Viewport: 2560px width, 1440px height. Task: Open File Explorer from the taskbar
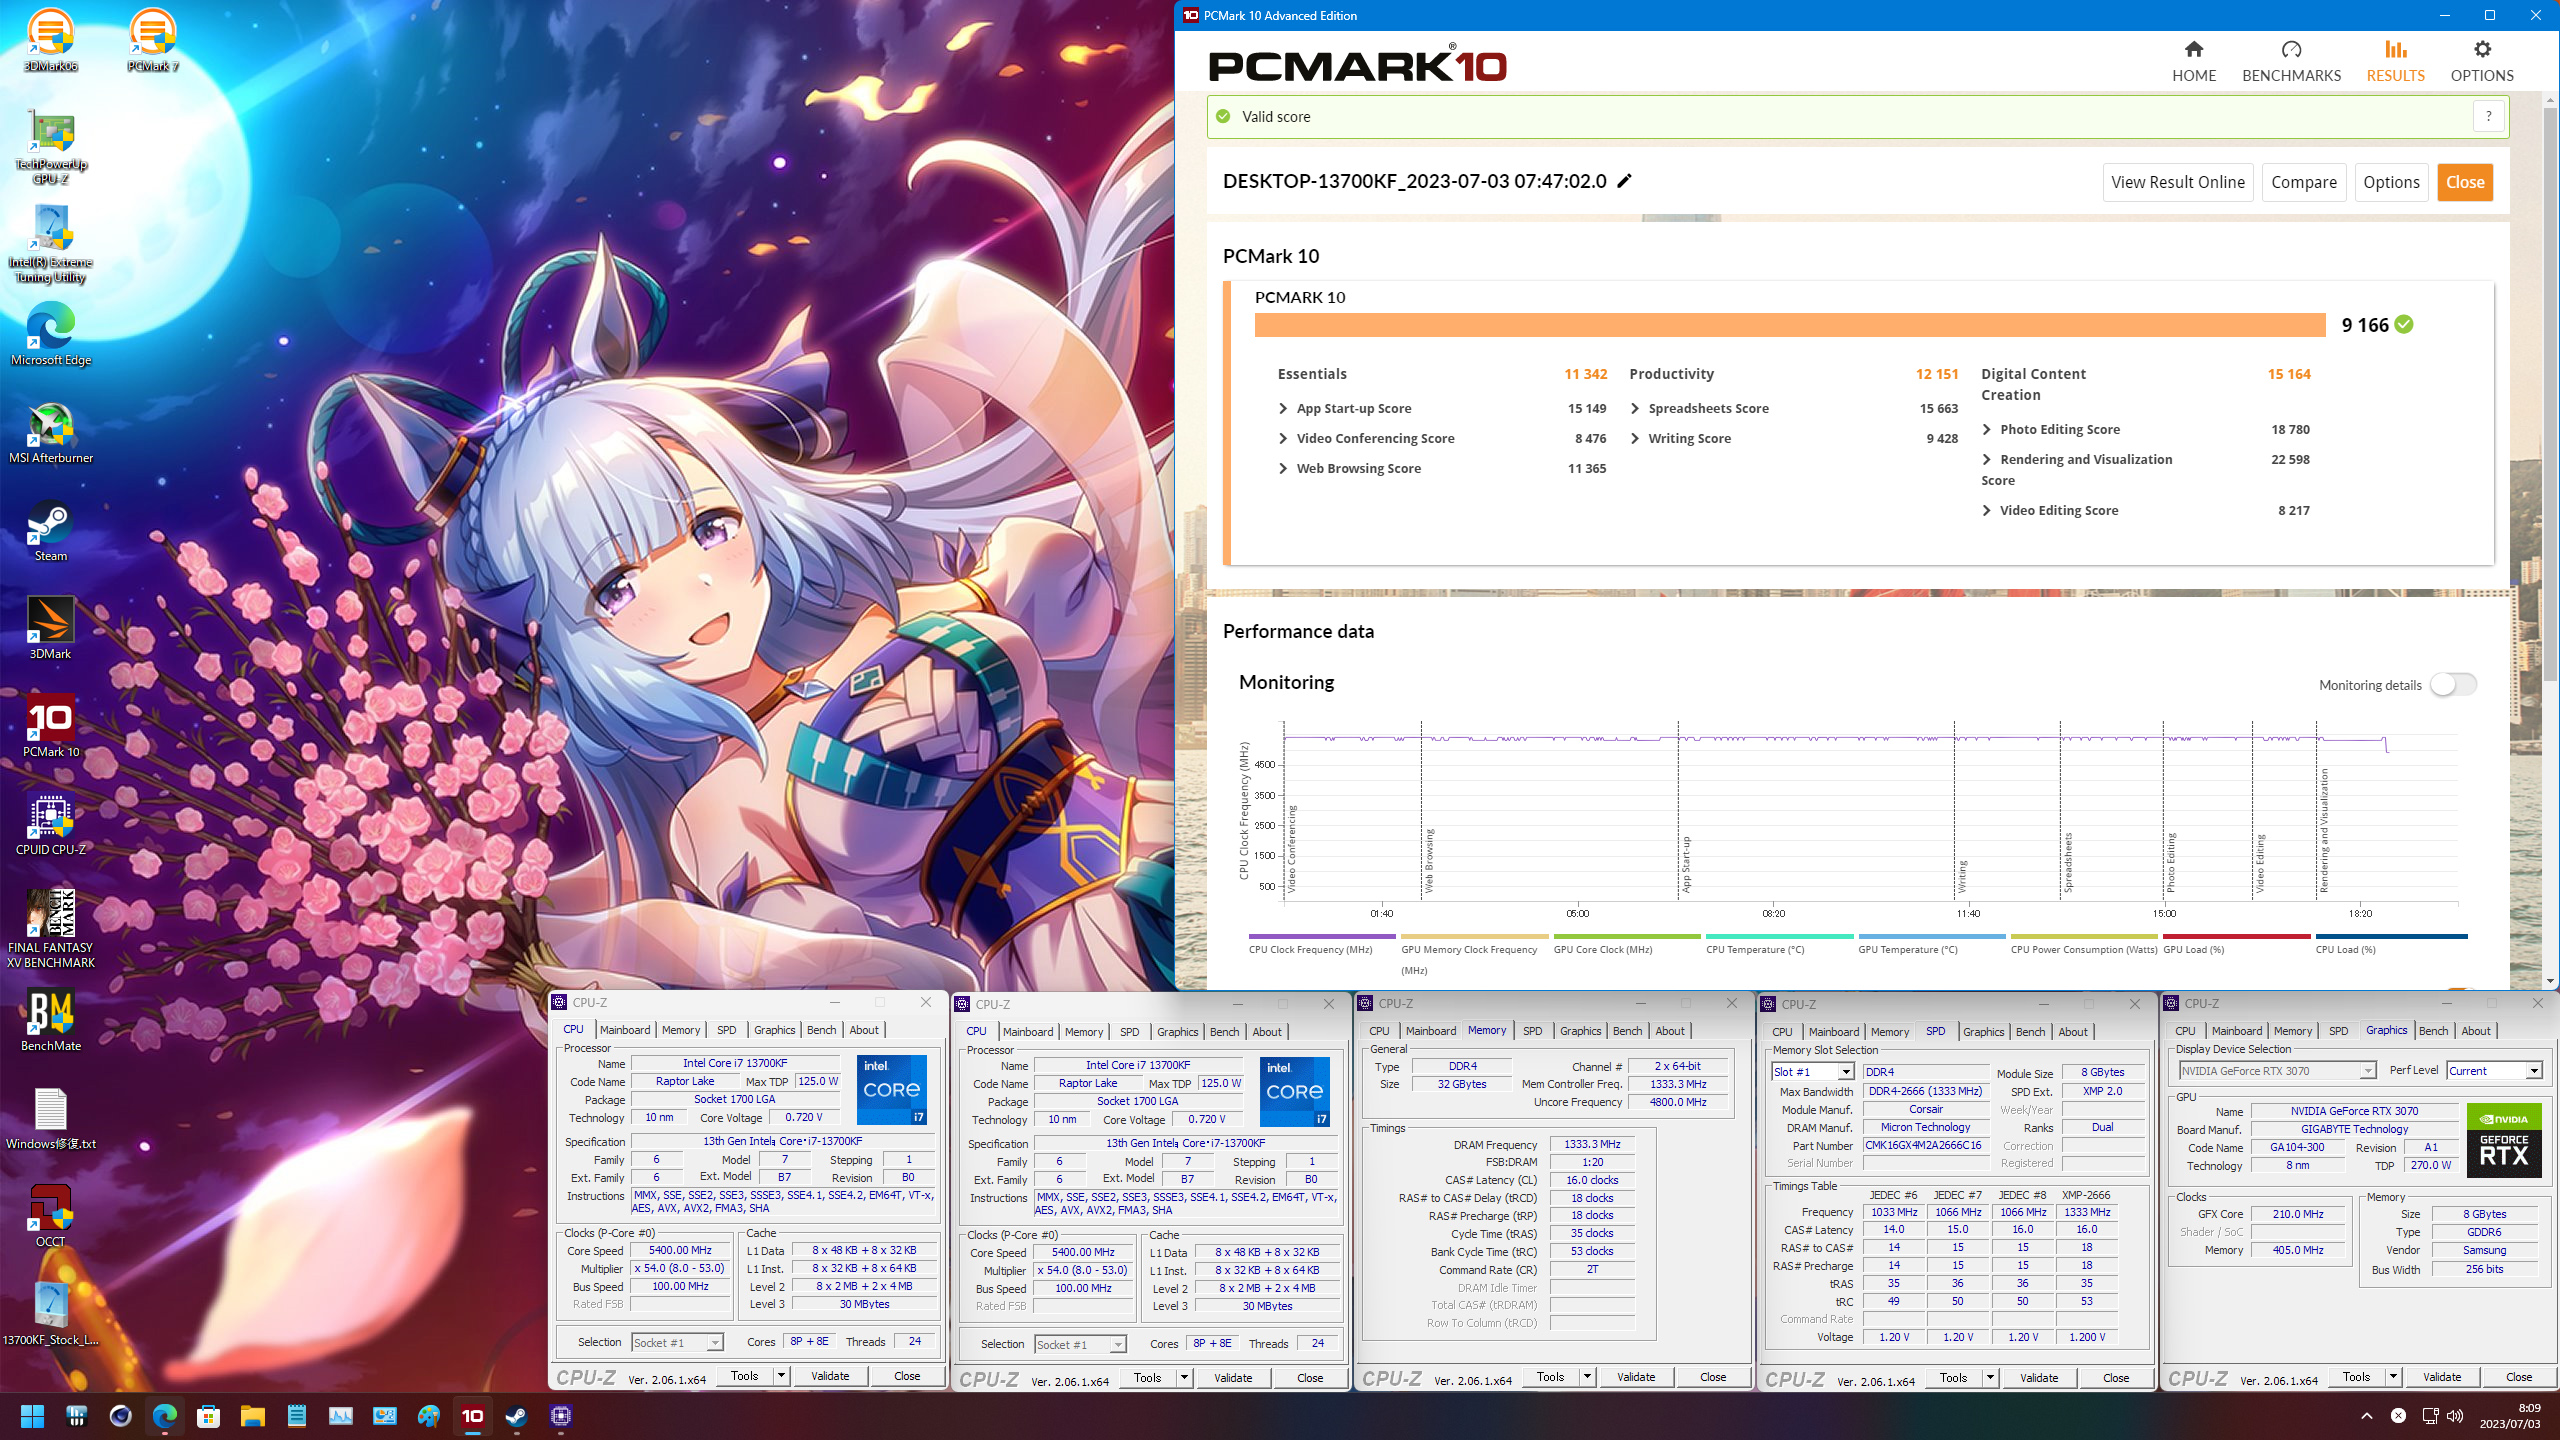[x=252, y=1416]
